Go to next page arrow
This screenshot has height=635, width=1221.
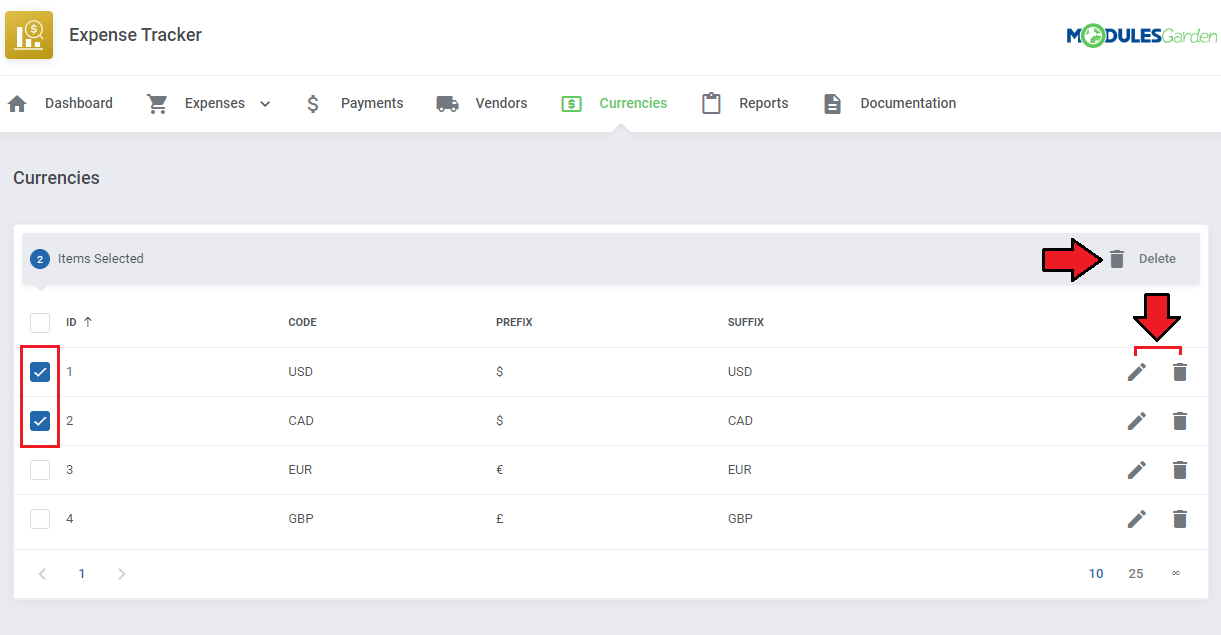[122, 574]
